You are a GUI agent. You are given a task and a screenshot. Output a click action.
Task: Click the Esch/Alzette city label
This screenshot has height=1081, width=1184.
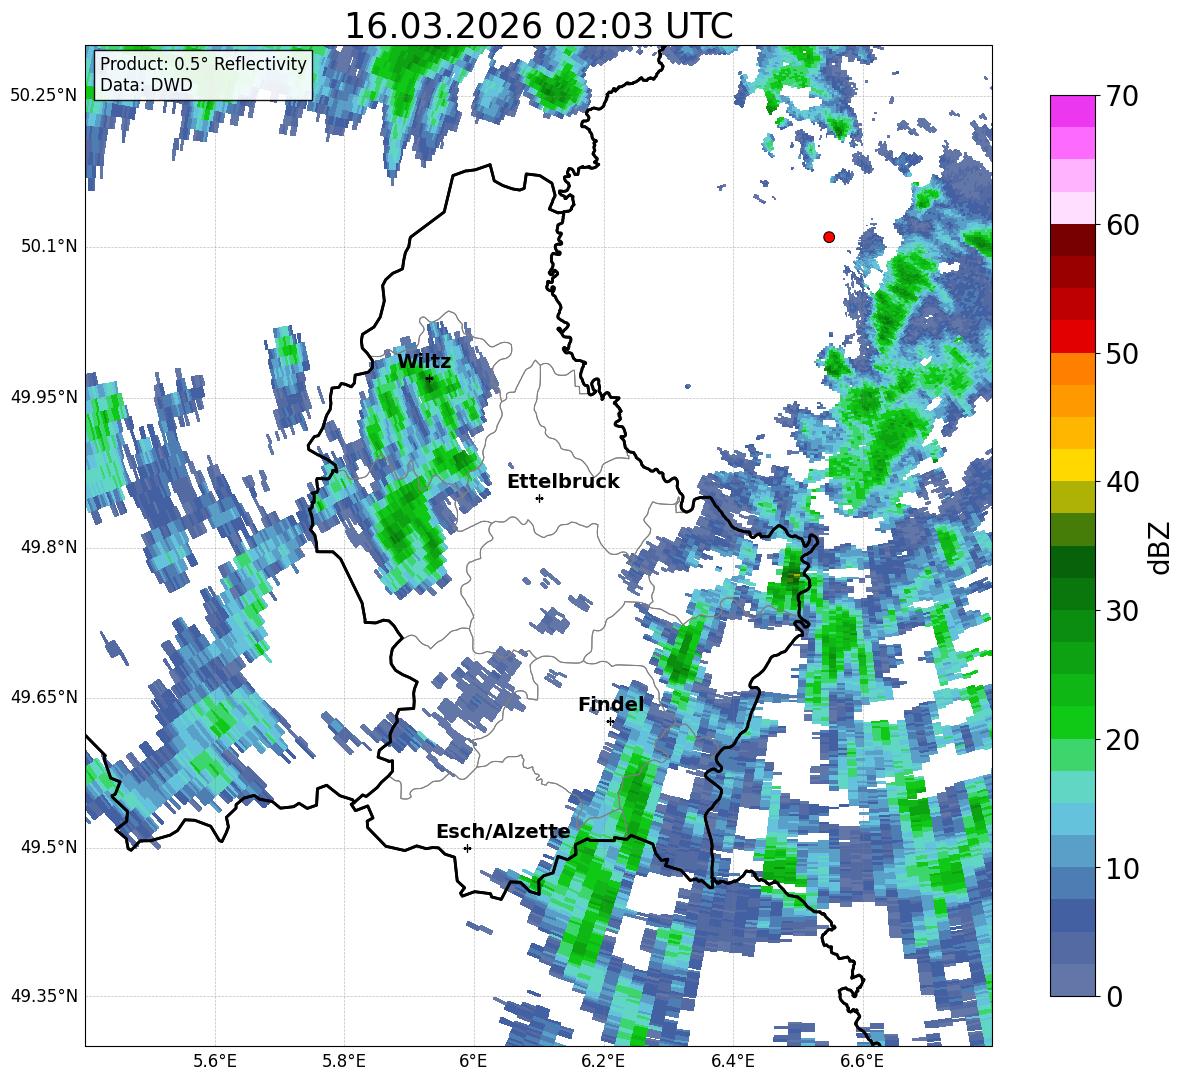(503, 832)
